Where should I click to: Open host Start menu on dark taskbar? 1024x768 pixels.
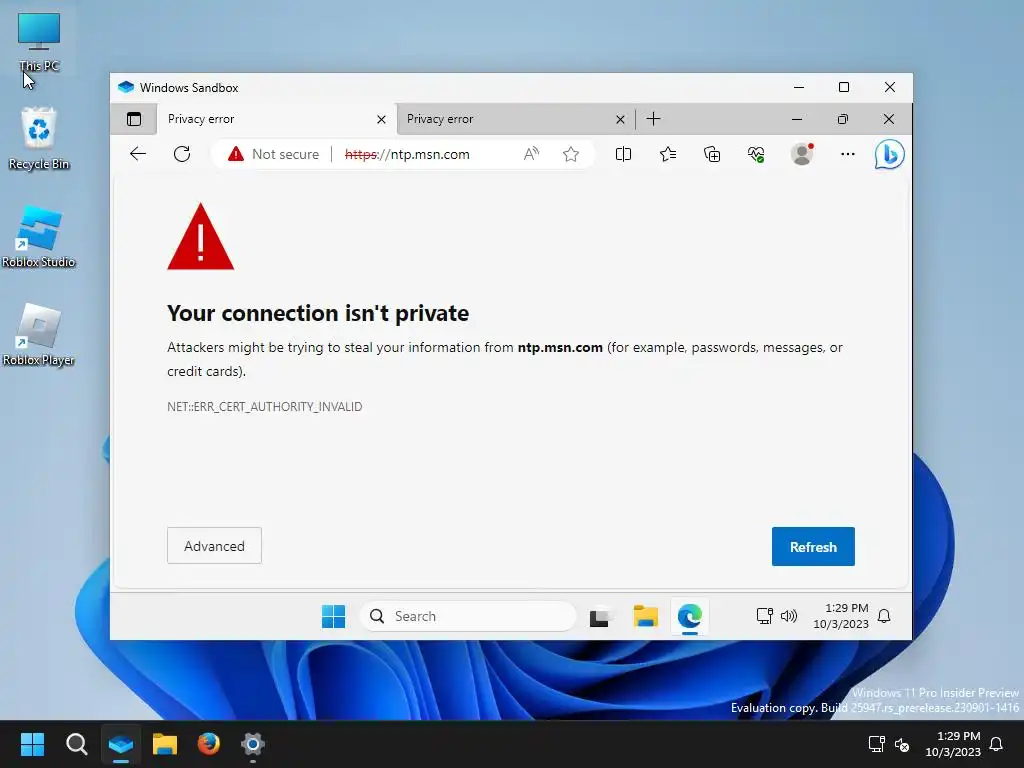(32, 744)
